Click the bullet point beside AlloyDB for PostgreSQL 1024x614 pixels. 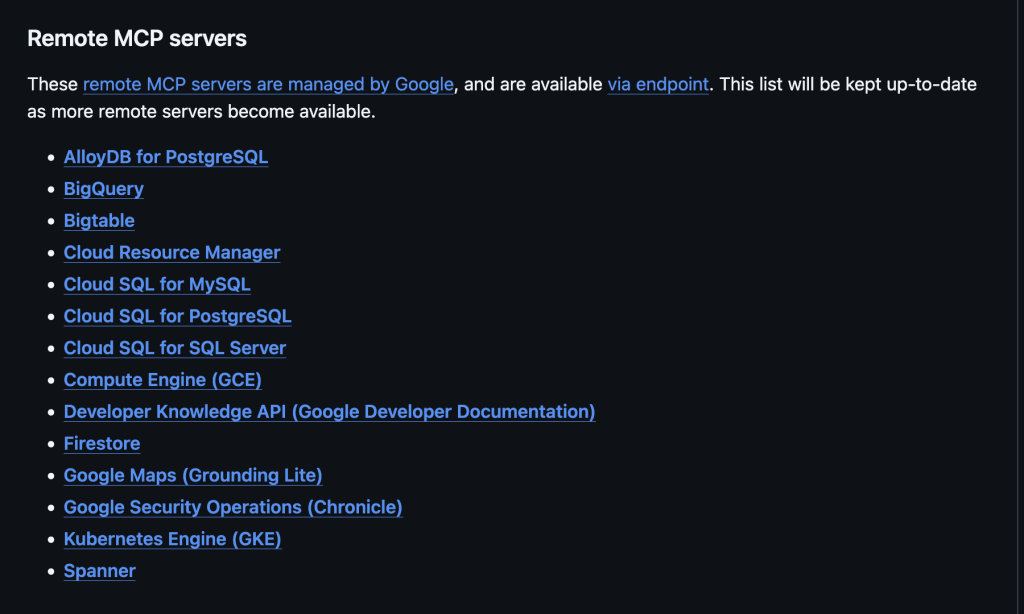[x=51, y=158]
